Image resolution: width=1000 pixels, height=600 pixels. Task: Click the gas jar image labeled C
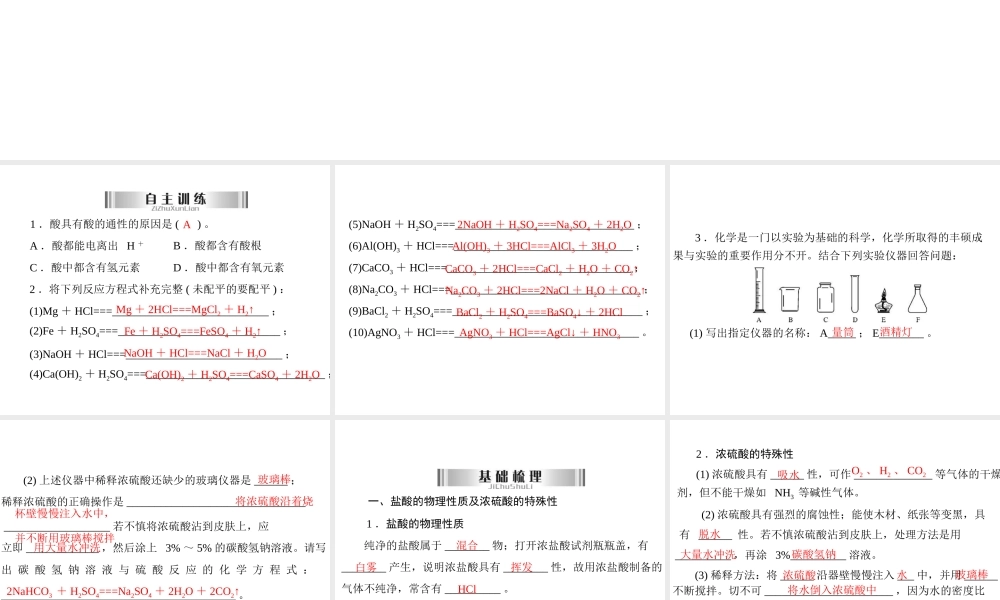[x=825, y=298]
